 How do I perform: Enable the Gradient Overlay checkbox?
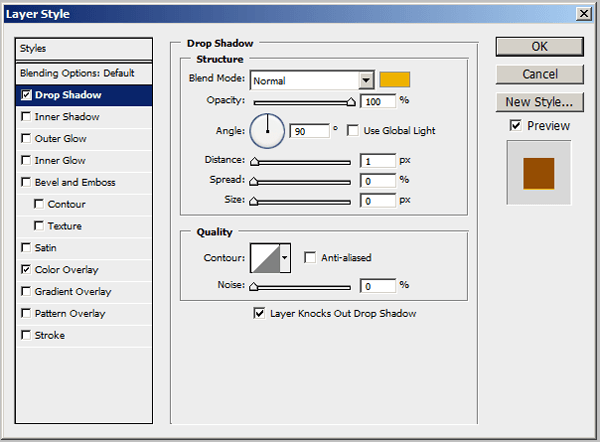click(26, 291)
